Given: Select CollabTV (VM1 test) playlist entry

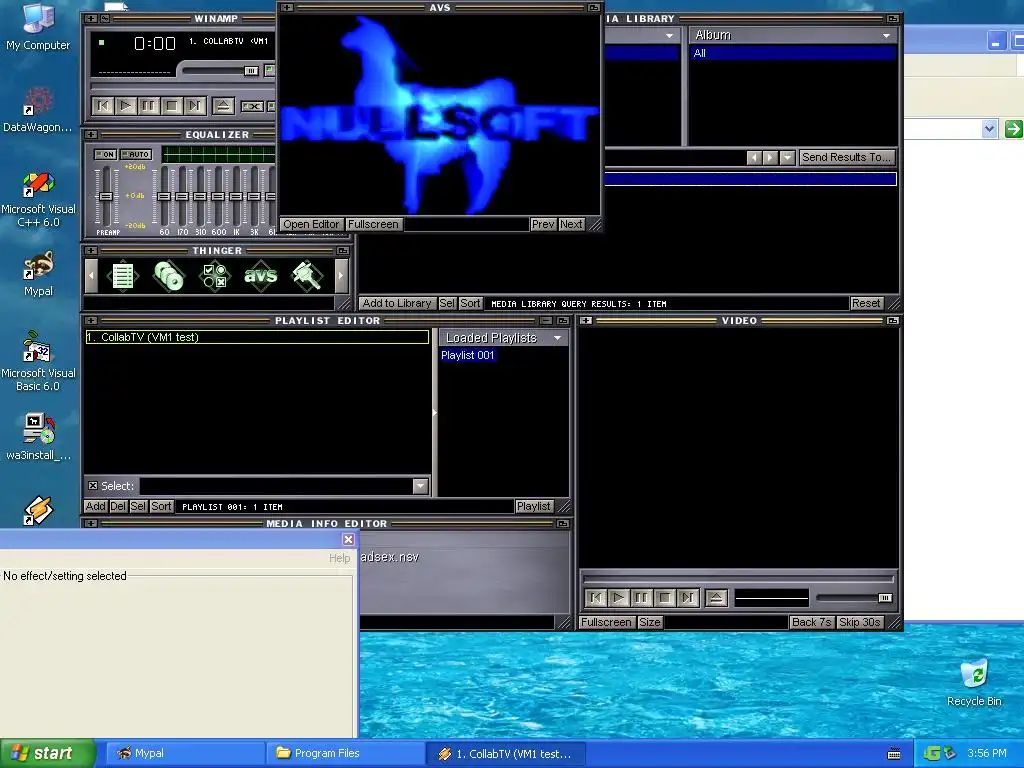Looking at the screenshot, I should (257, 337).
